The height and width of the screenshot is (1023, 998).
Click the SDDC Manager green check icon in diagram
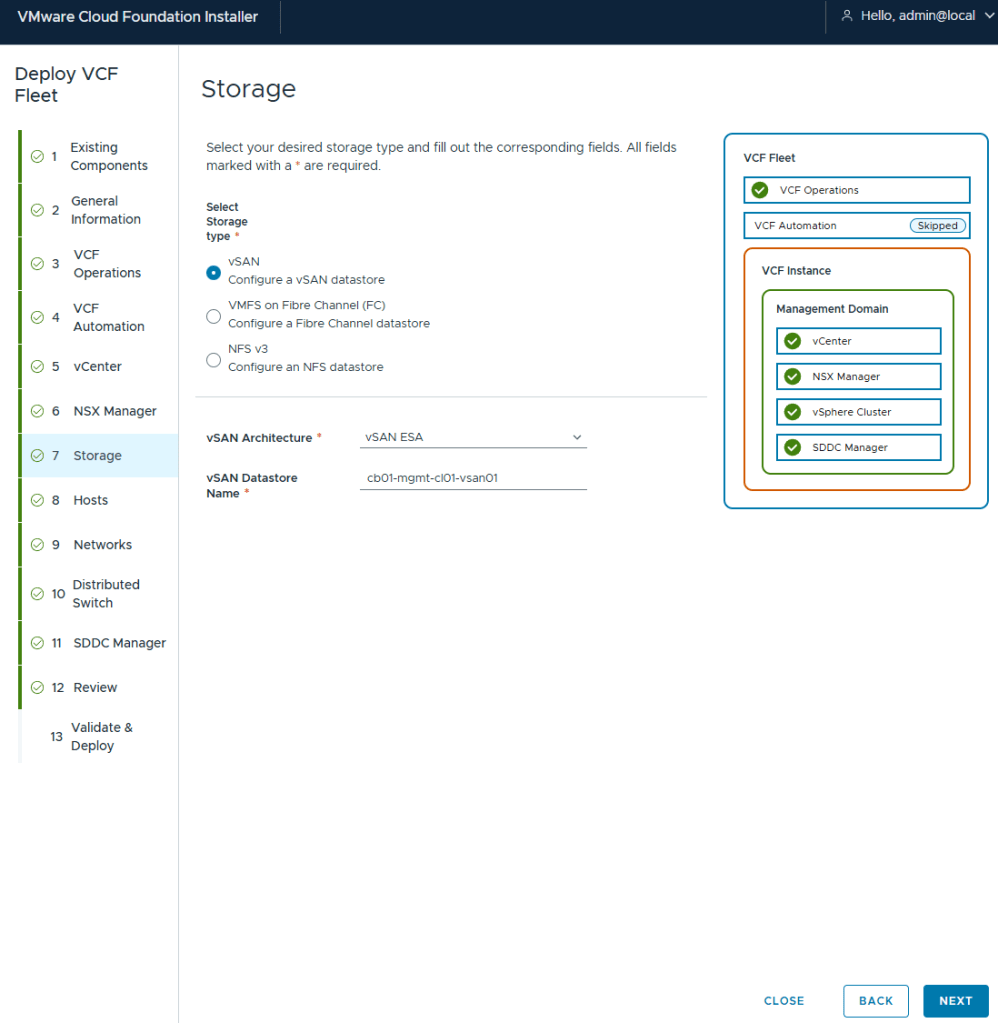793,447
